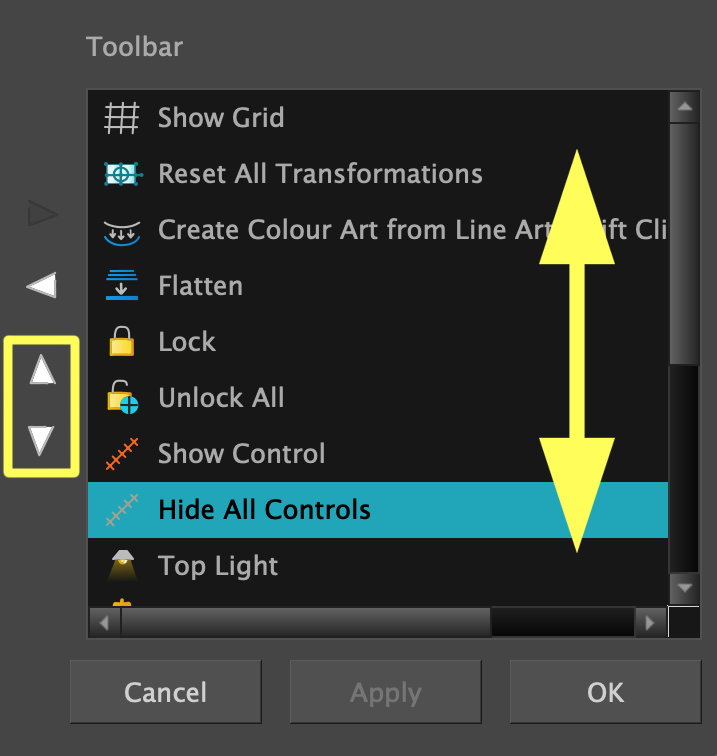This screenshot has width=717, height=756.
Task: Click the Create Colour Art icon
Action: click(123, 230)
